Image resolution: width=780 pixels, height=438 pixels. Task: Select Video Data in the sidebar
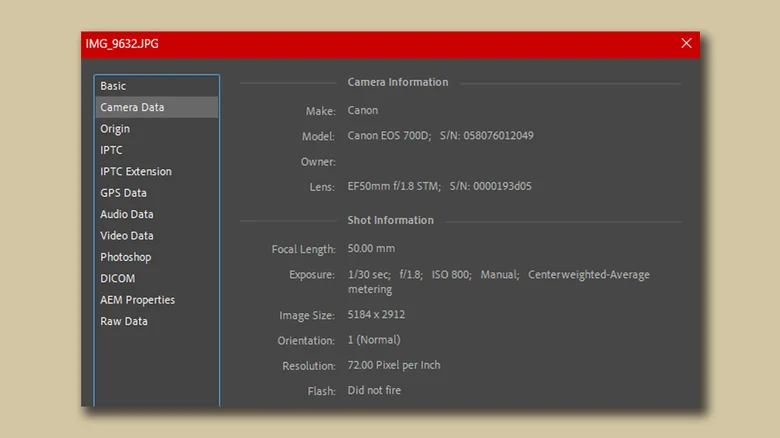point(126,236)
